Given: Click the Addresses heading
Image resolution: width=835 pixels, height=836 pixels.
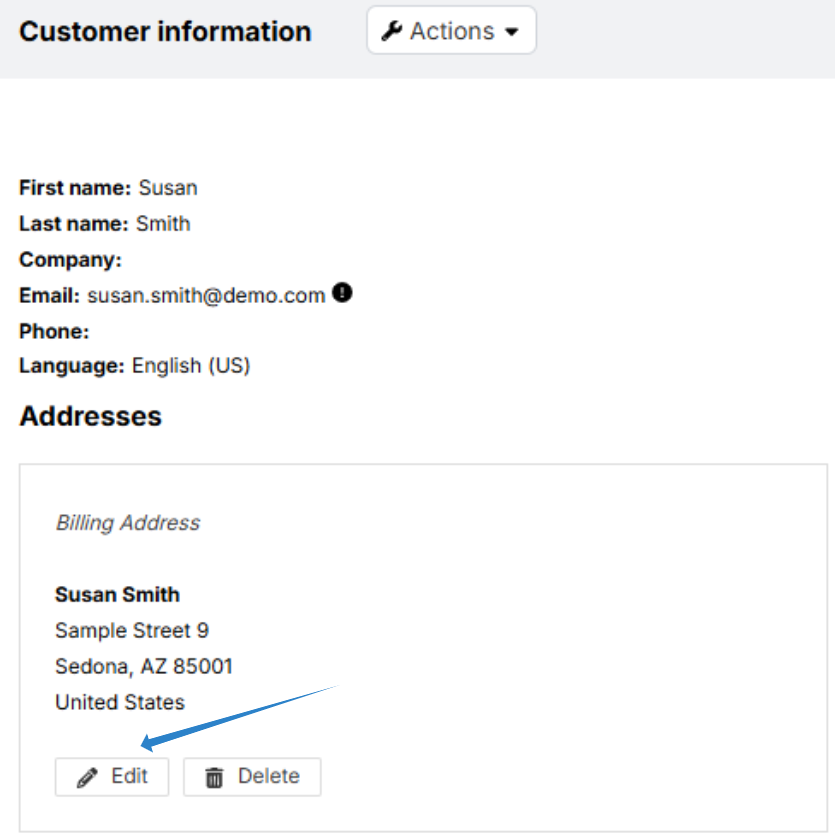Looking at the screenshot, I should click(x=91, y=416).
